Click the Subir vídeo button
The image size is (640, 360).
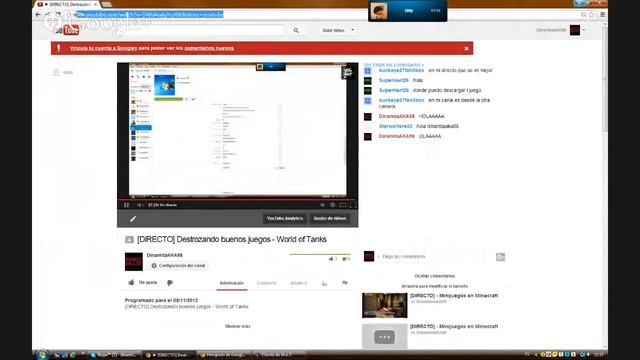[x=333, y=30]
